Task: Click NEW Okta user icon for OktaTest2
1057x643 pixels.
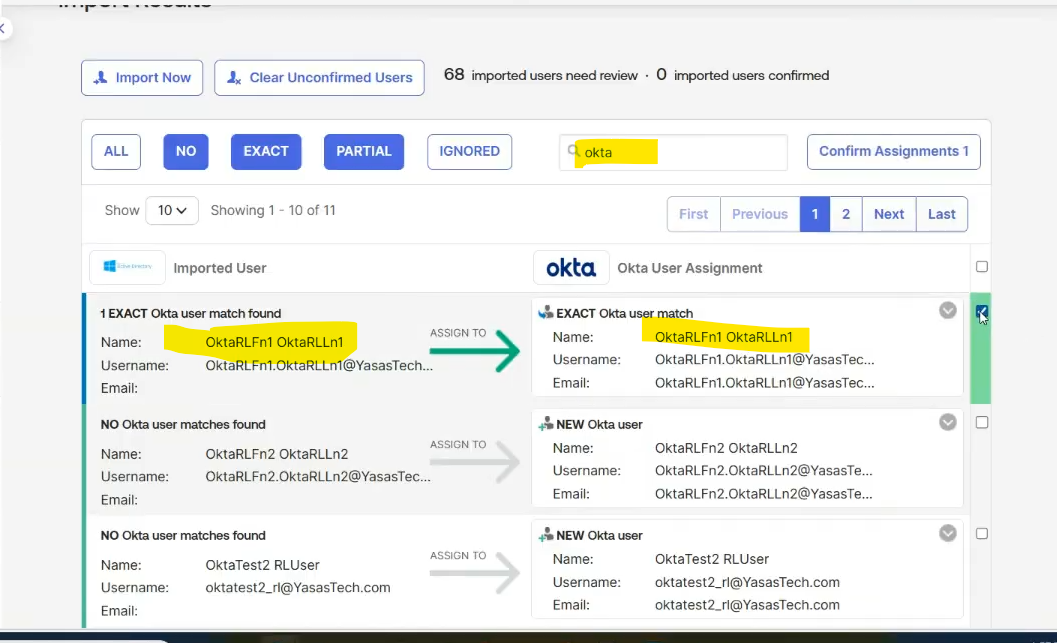Action: [x=545, y=535]
